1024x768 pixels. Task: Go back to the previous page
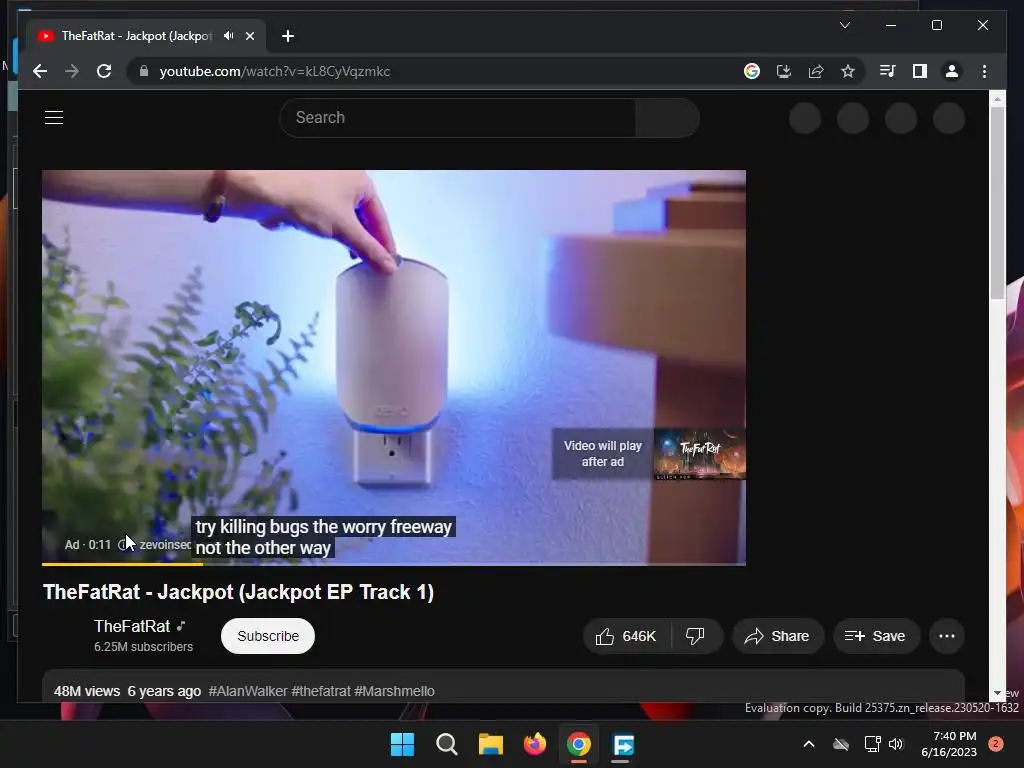40,71
